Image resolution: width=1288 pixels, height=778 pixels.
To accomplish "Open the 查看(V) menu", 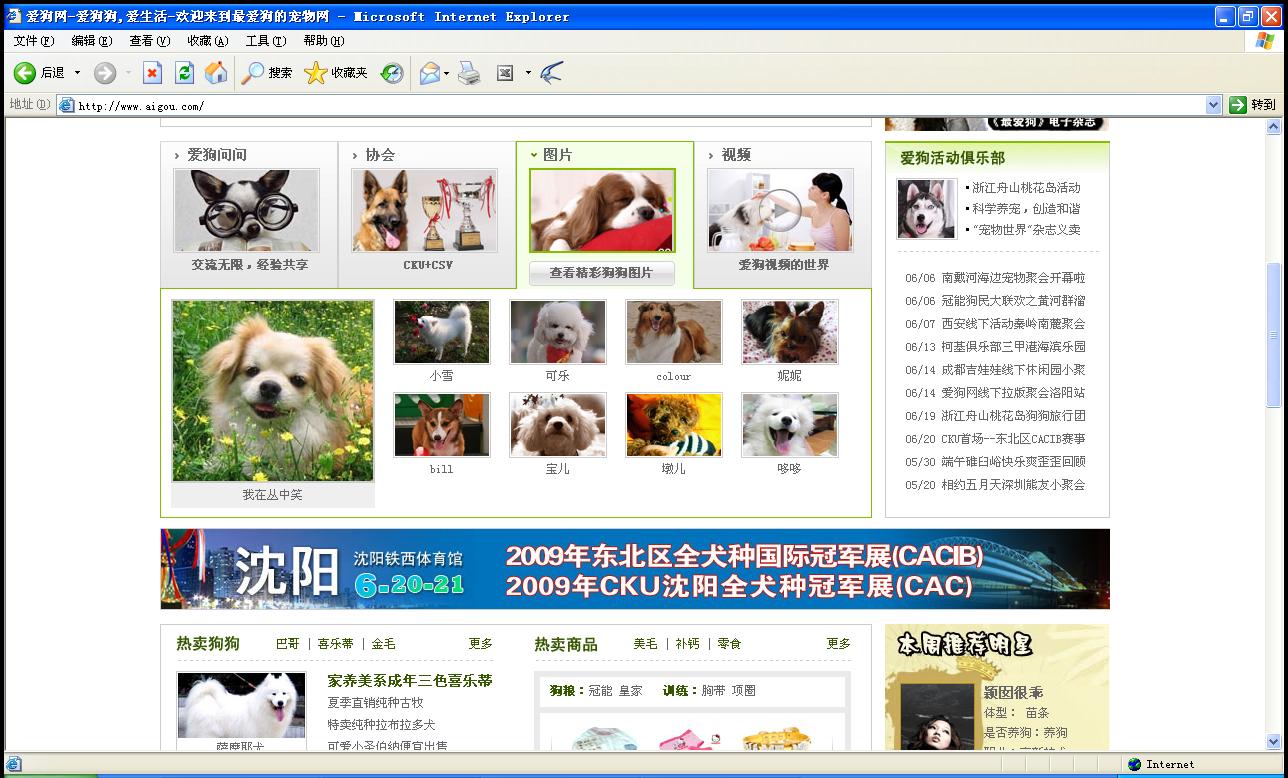I will 149,41.
